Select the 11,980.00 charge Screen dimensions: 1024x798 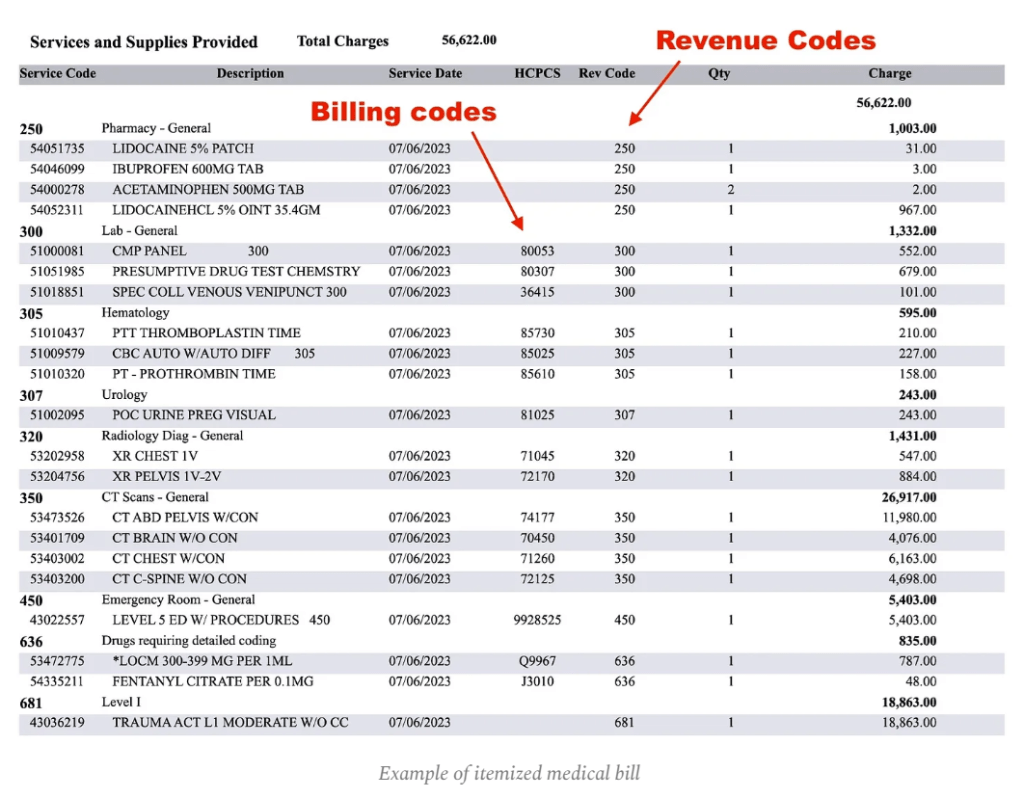click(x=909, y=518)
